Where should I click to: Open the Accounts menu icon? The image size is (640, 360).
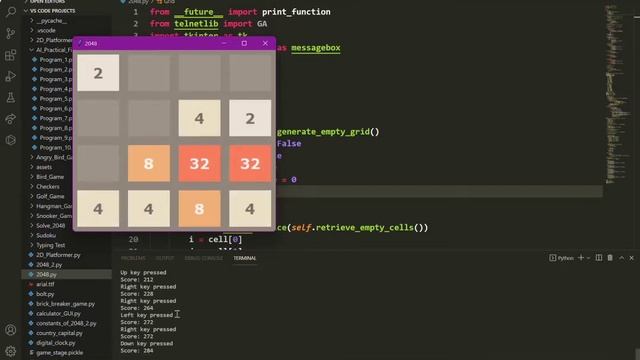11,330
